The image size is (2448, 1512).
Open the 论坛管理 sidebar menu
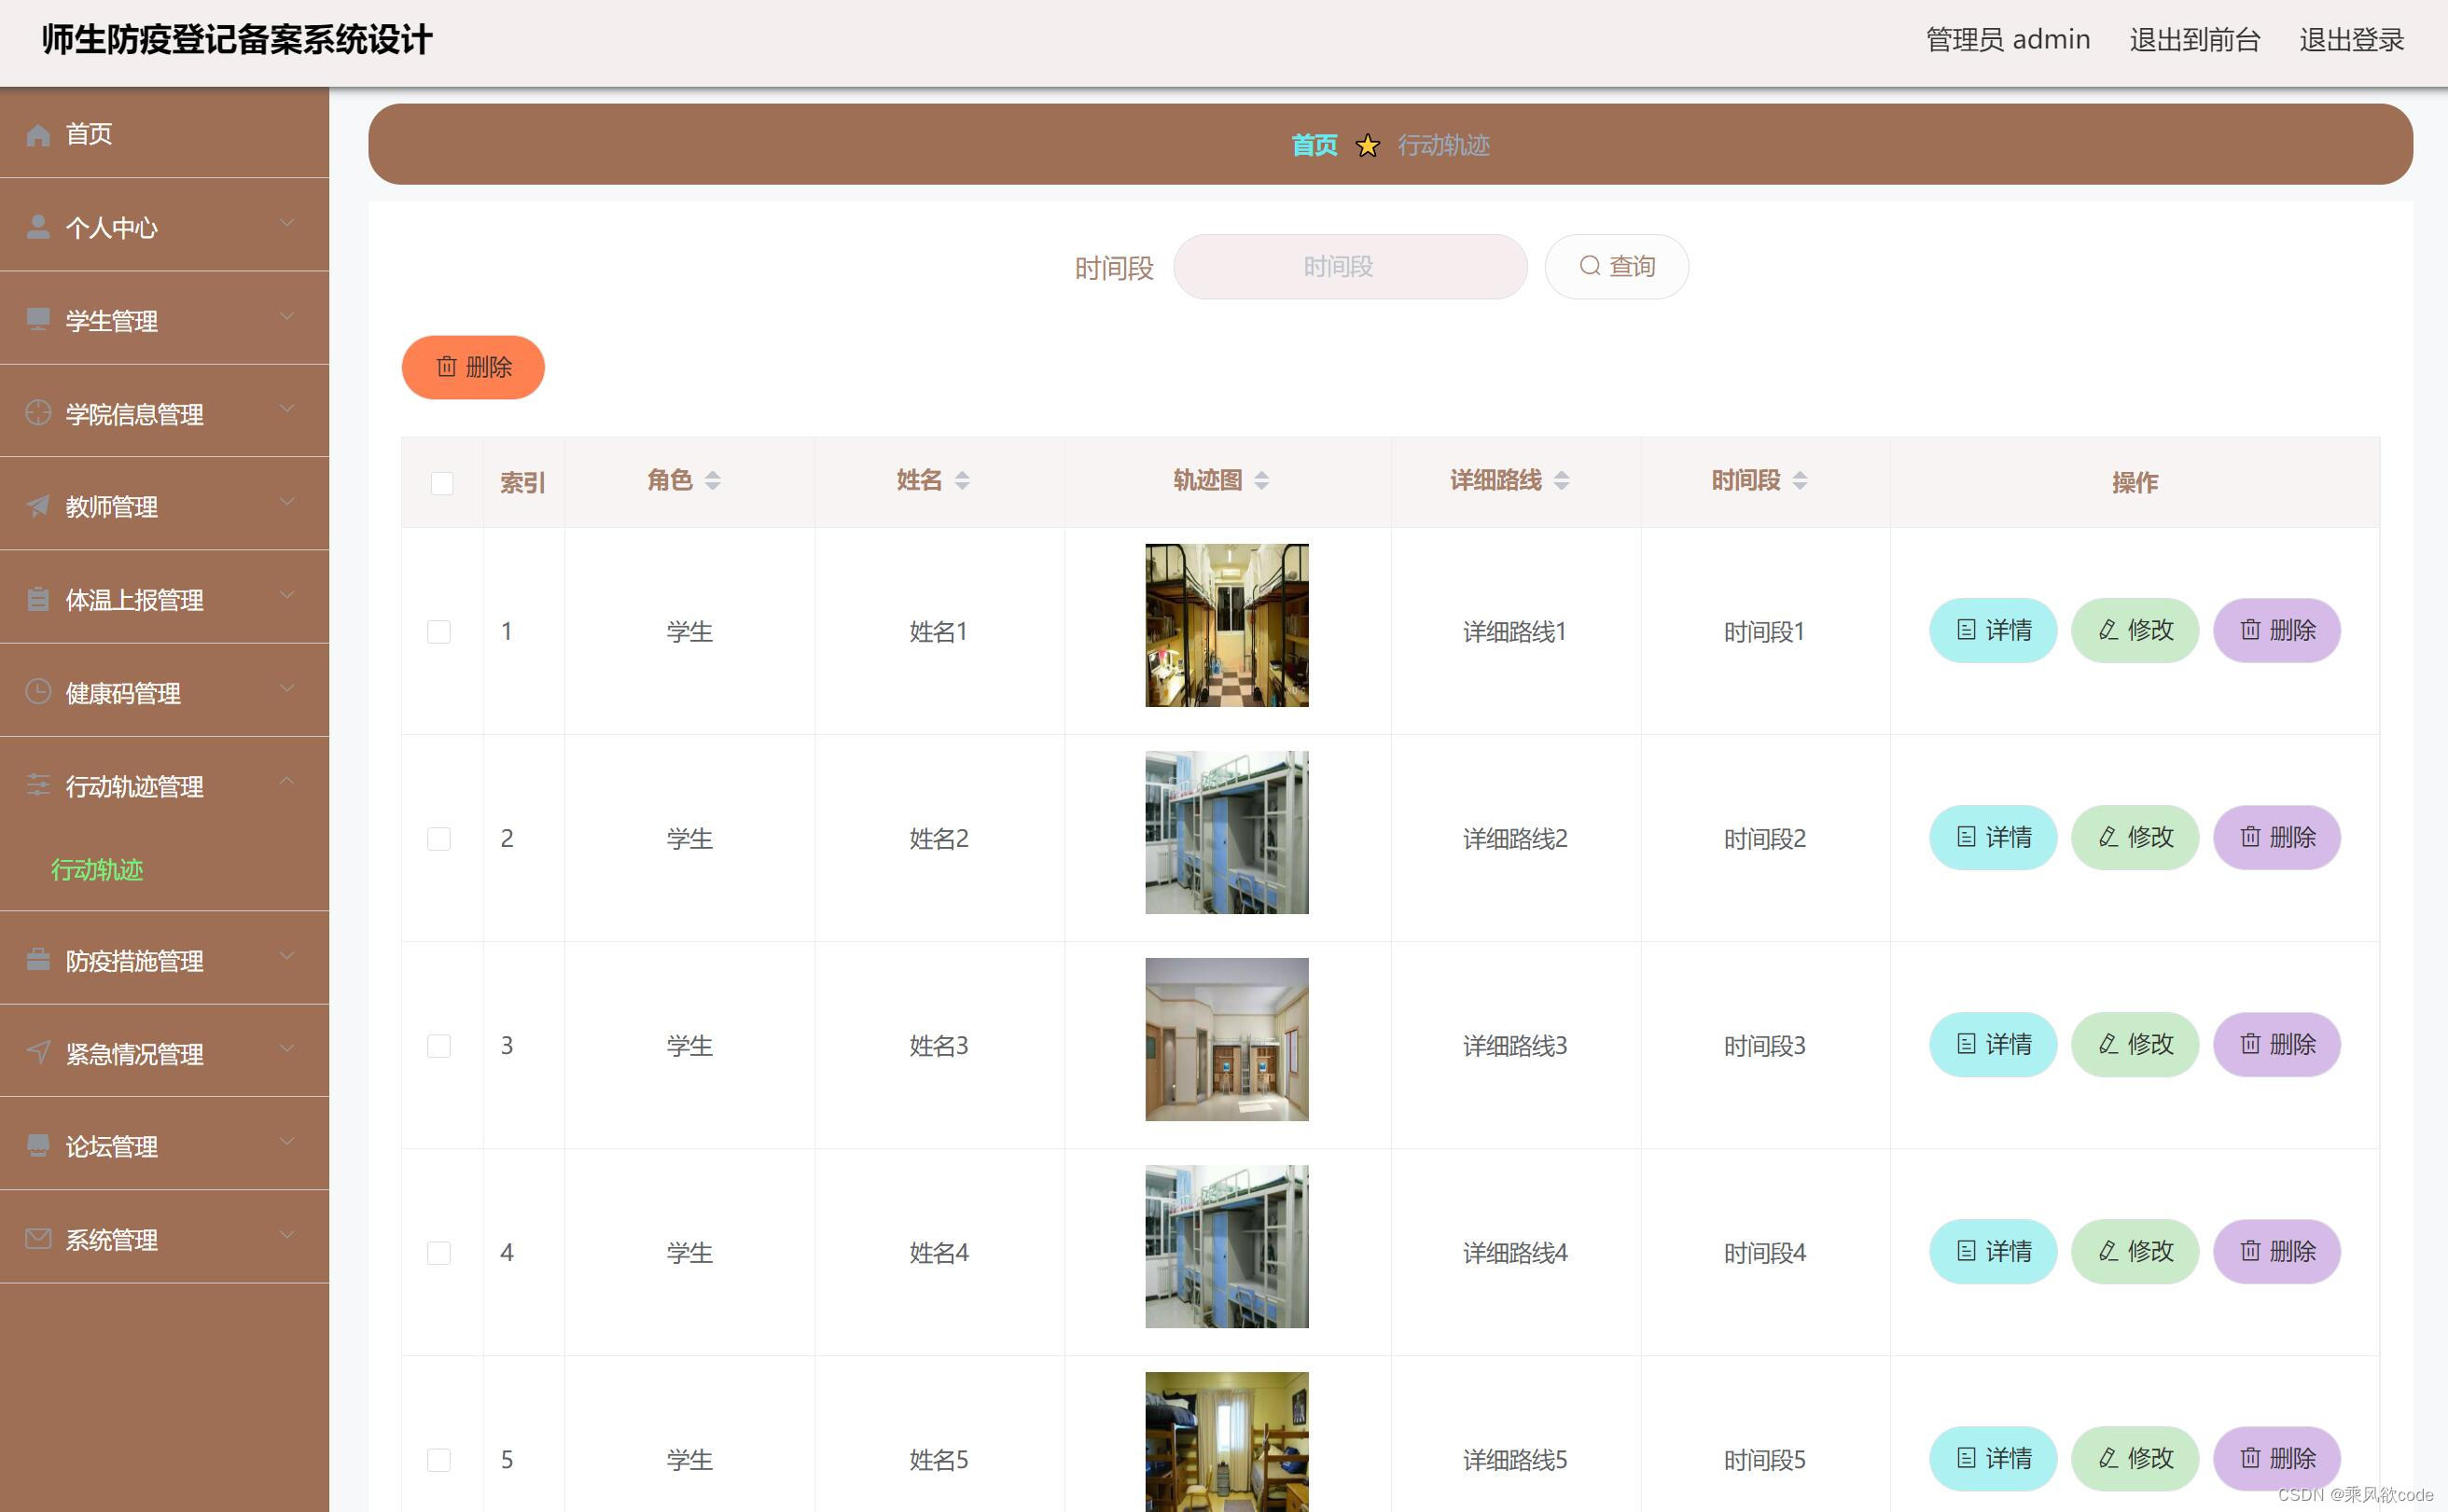(x=112, y=1147)
